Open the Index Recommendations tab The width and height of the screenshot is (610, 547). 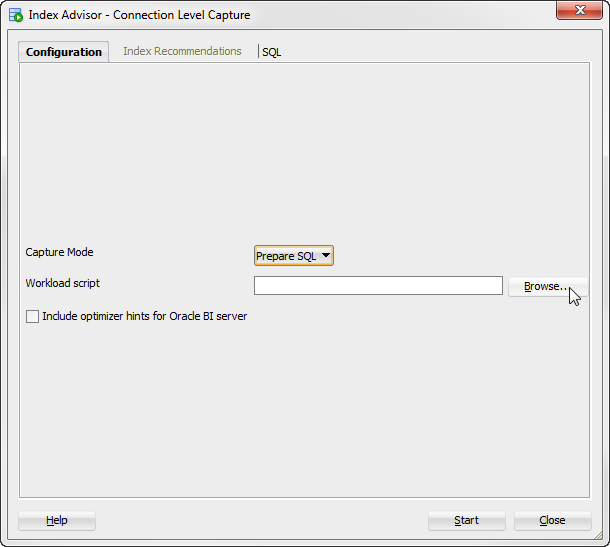coord(182,51)
